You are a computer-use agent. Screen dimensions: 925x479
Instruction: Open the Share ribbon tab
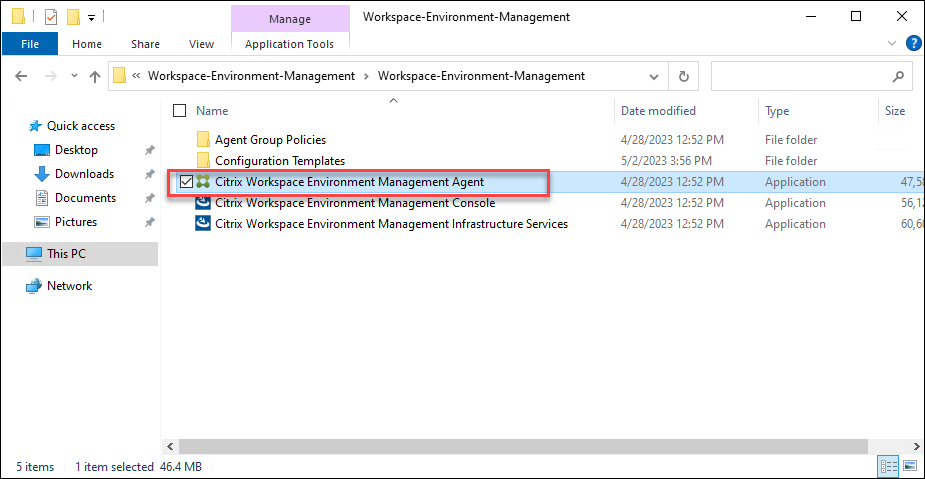click(145, 44)
